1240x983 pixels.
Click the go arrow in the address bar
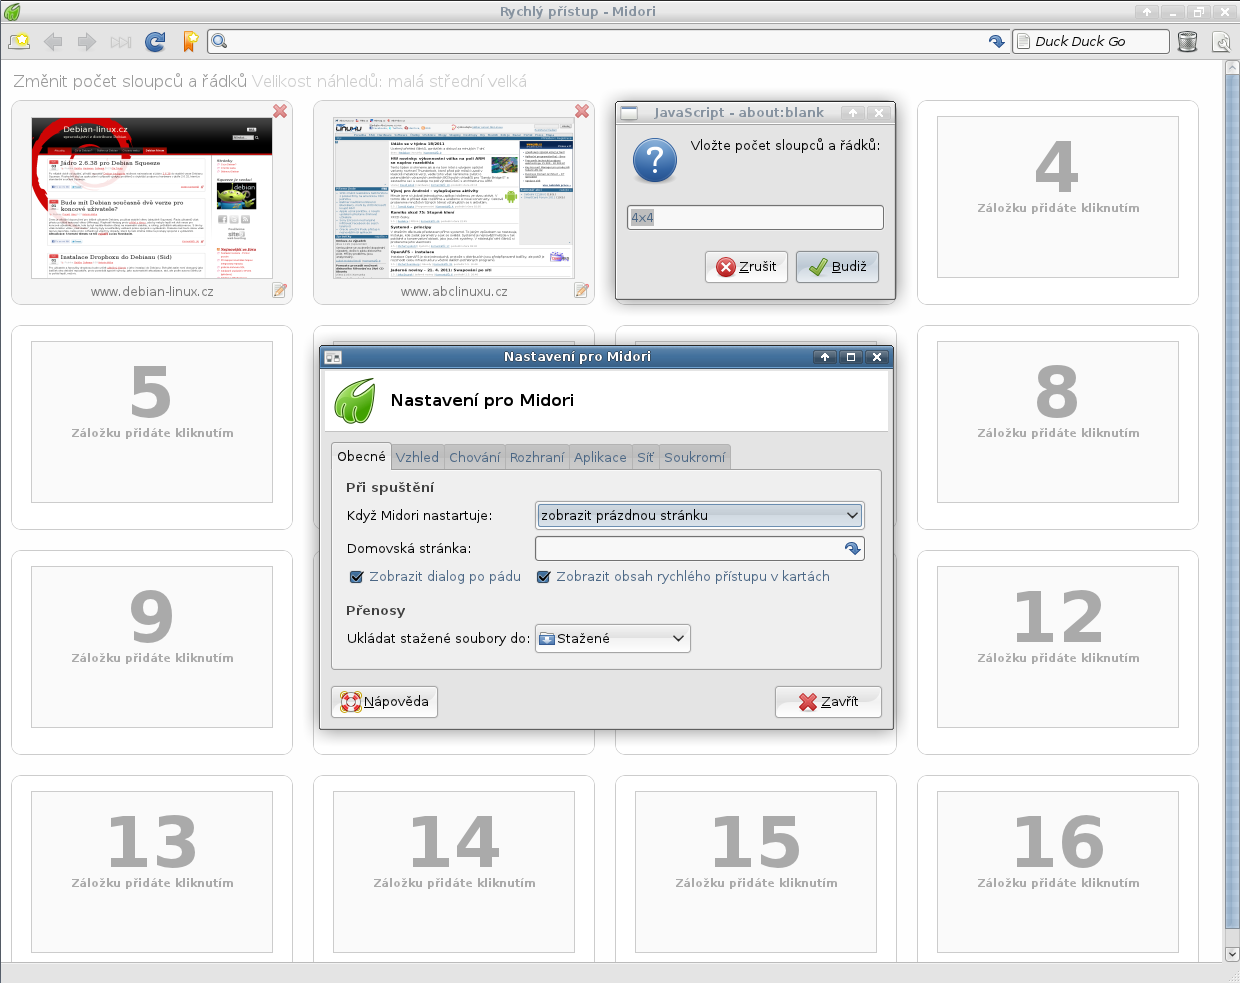click(x=996, y=41)
